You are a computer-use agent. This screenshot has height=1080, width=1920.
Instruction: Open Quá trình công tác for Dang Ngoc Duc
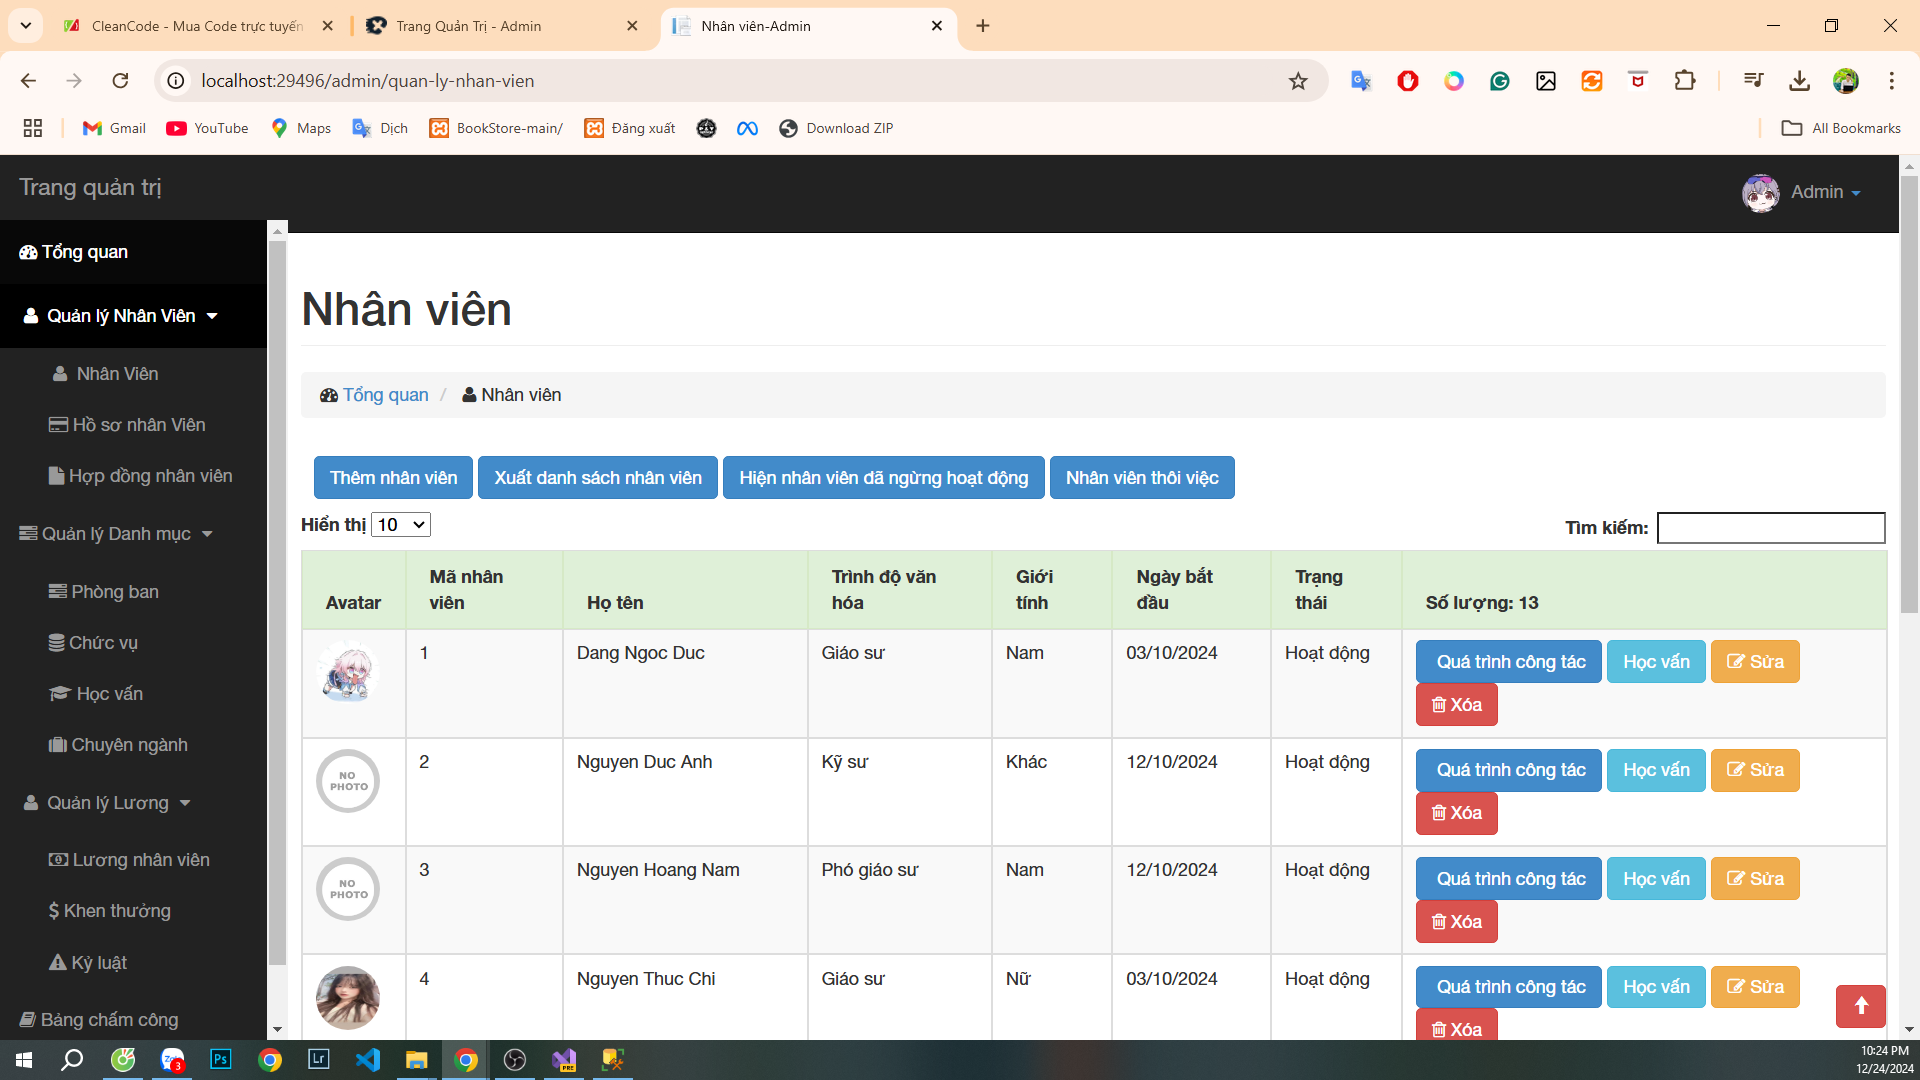tap(1509, 662)
